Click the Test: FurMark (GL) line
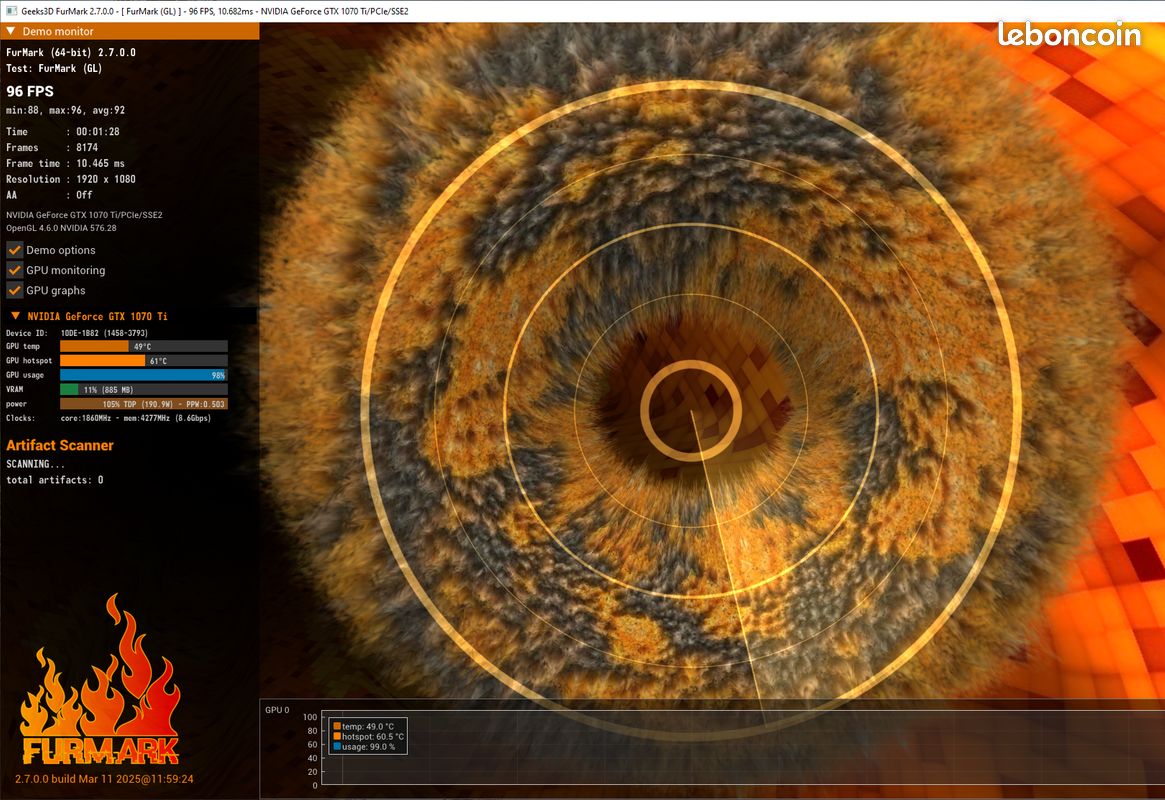Screen dimensions: 1165x800 pos(54,68)
